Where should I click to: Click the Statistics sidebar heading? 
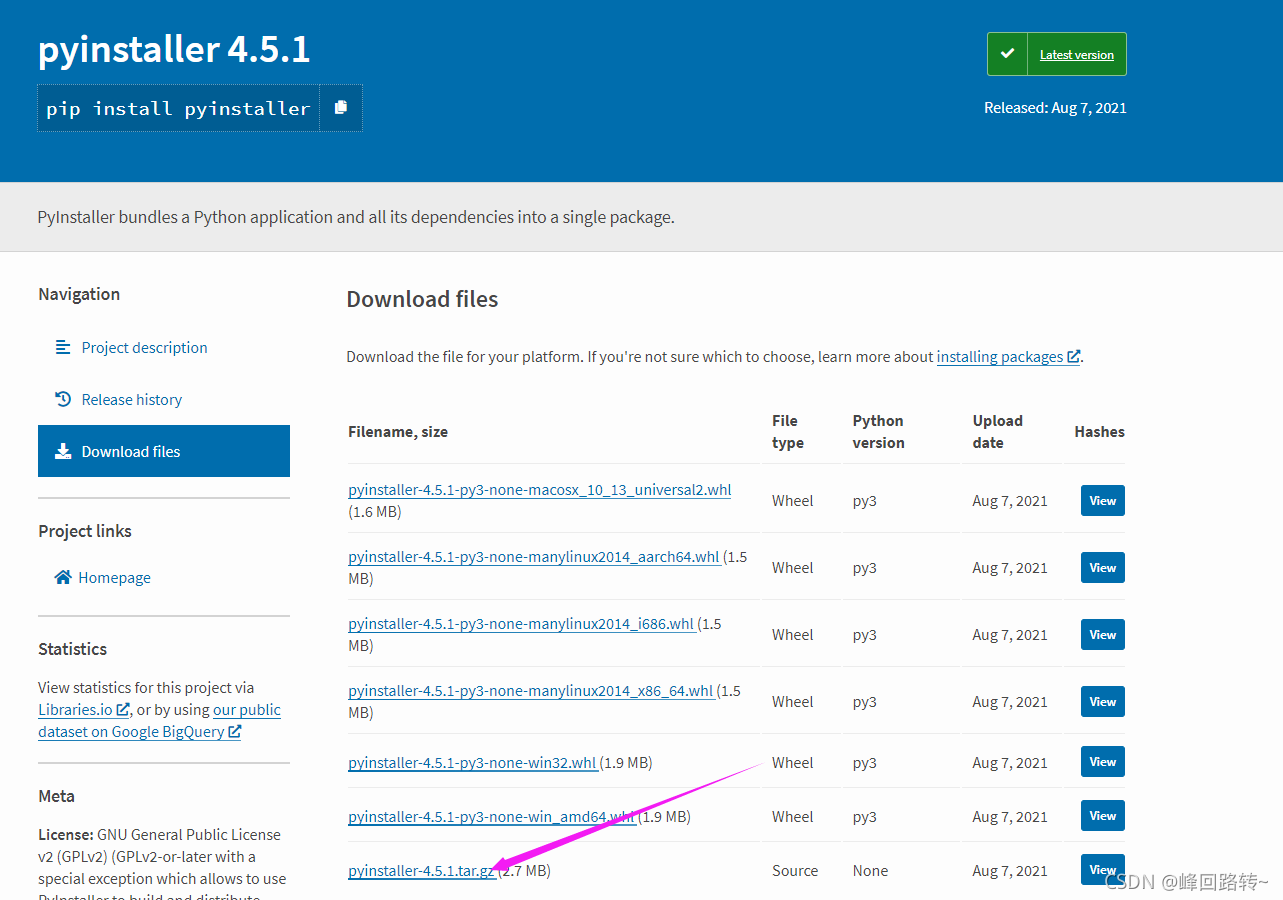[x=72, y=649]
